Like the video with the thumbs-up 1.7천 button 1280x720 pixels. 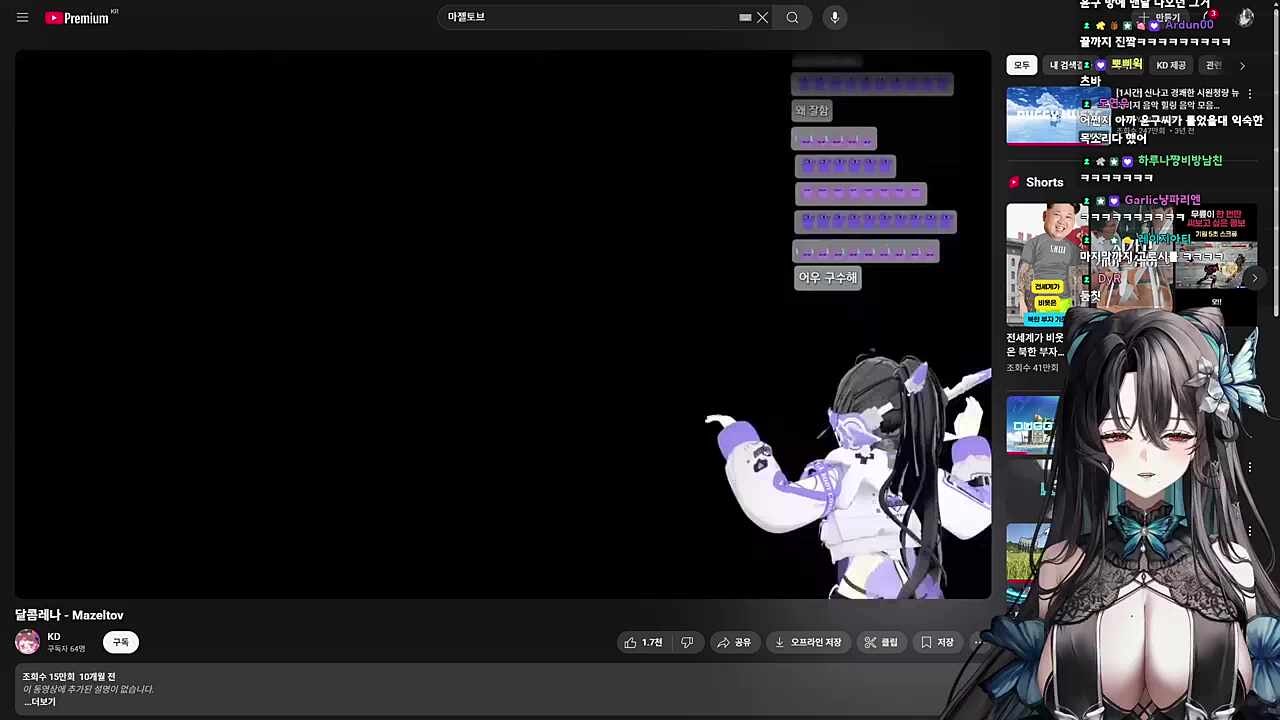click(x=643, y=642)
